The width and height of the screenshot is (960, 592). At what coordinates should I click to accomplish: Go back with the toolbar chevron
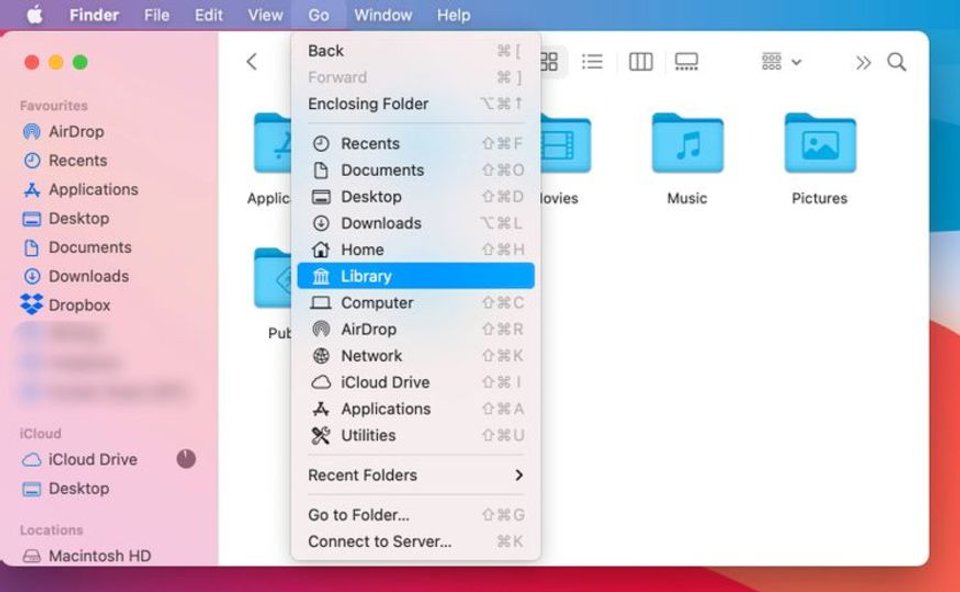[x=252, y=62]
